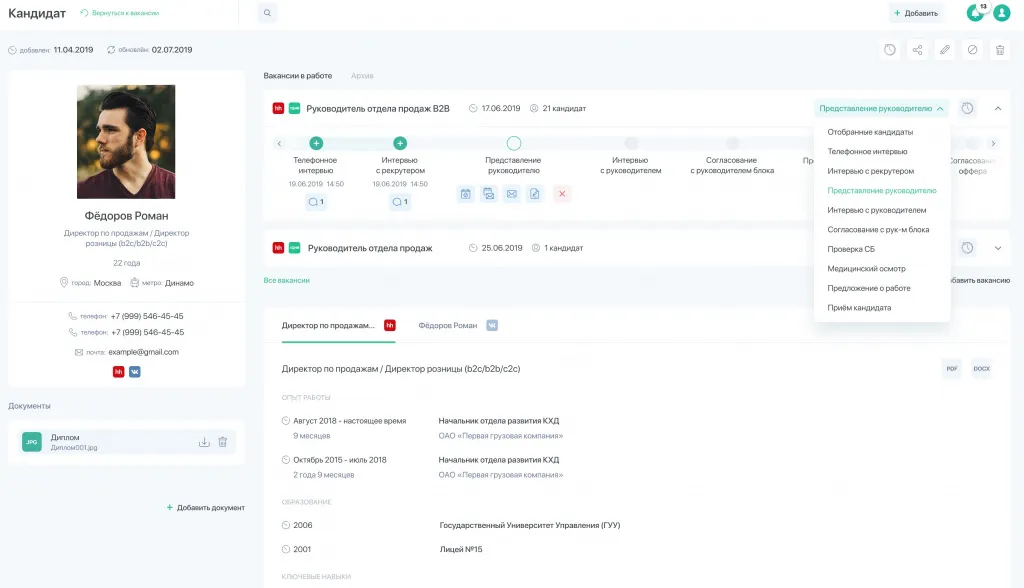Click the share candidate icon
The width and height of the screenshot is (1024, 588).
coord(917,50)
